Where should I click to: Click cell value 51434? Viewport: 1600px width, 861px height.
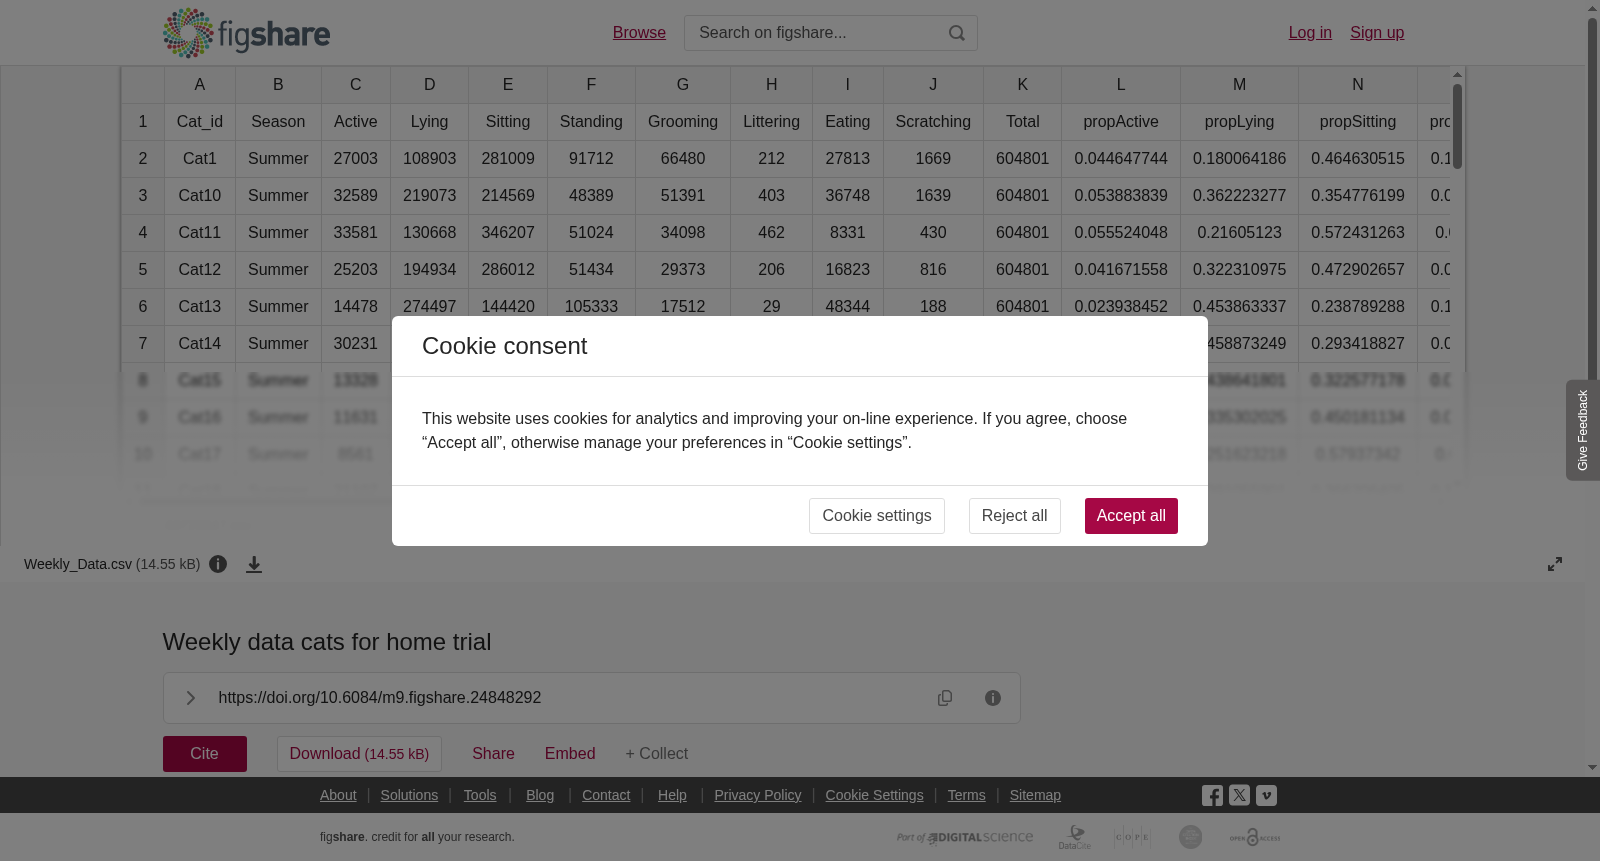[591, 270]
